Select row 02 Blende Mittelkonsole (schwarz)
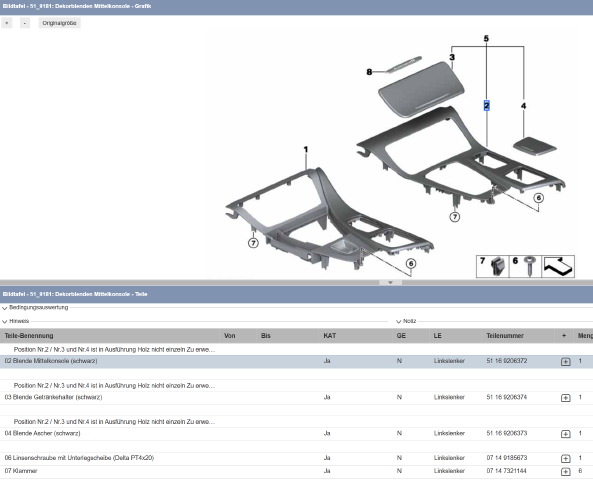Screen dimensions: 593x480 296,361
